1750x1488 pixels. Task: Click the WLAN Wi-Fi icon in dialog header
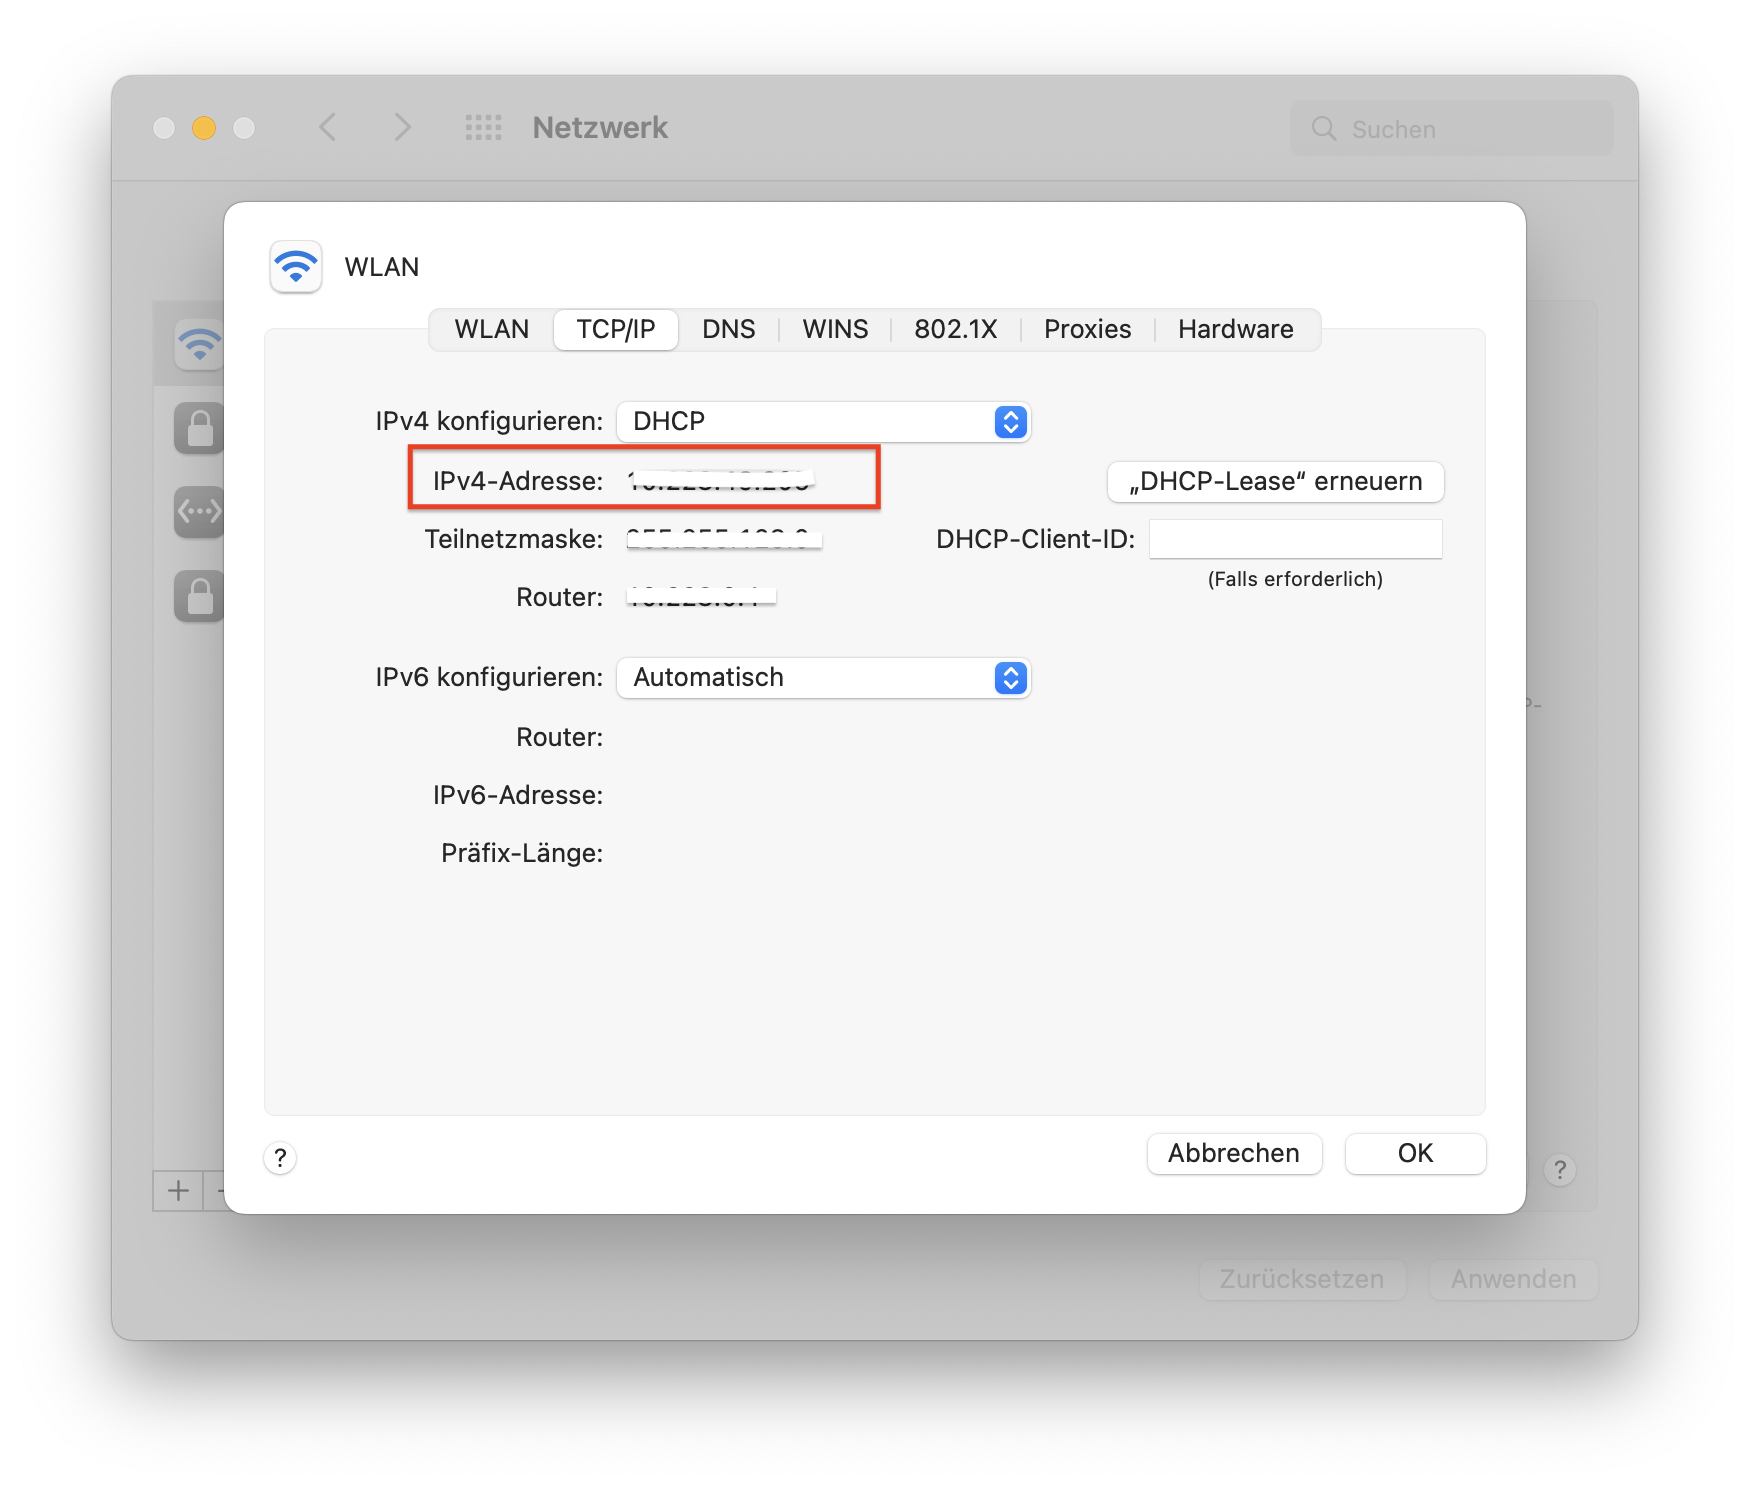click(296, 267)
